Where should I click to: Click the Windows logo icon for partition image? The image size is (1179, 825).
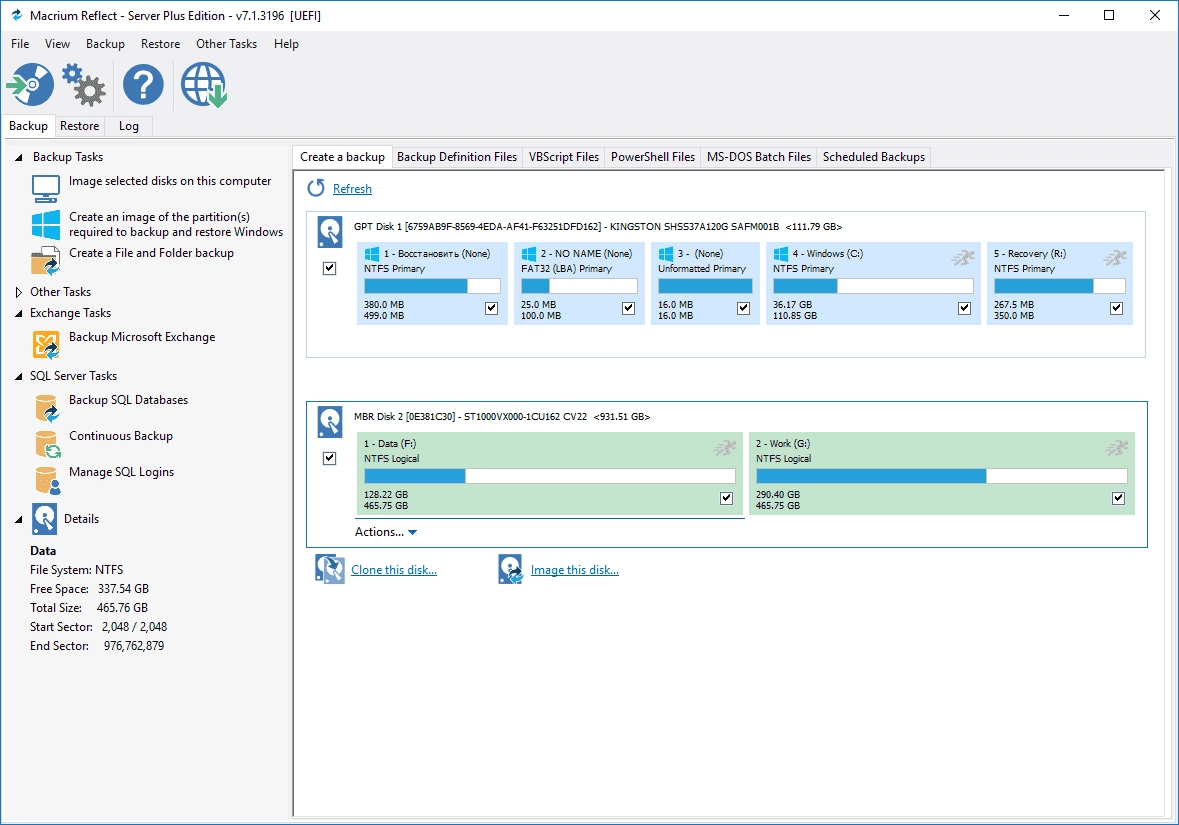[x=45, y=225]
